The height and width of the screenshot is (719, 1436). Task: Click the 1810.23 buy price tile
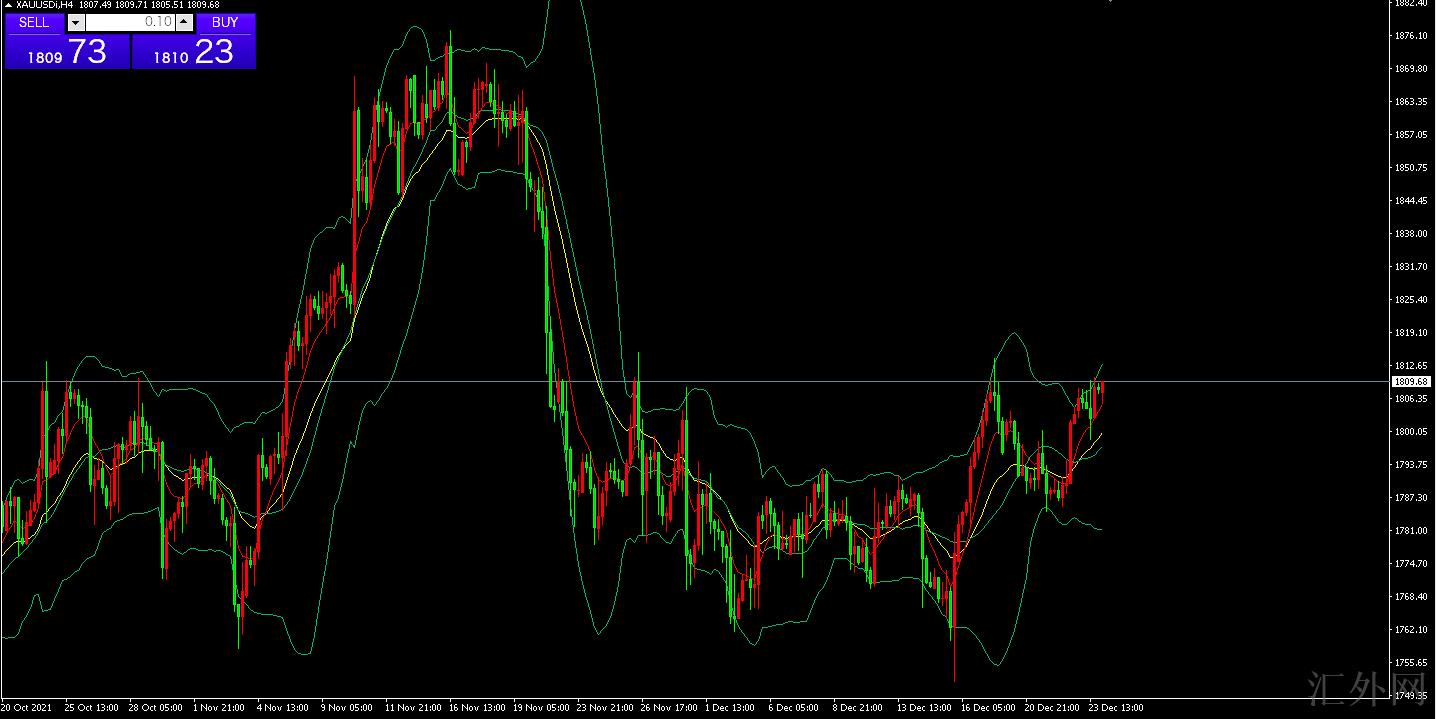[x=194, y=52]
